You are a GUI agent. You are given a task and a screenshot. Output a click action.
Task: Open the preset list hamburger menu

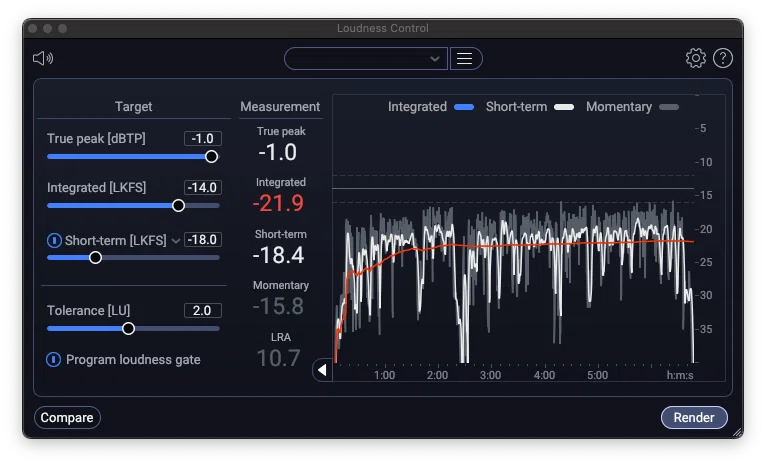point(465,59)
